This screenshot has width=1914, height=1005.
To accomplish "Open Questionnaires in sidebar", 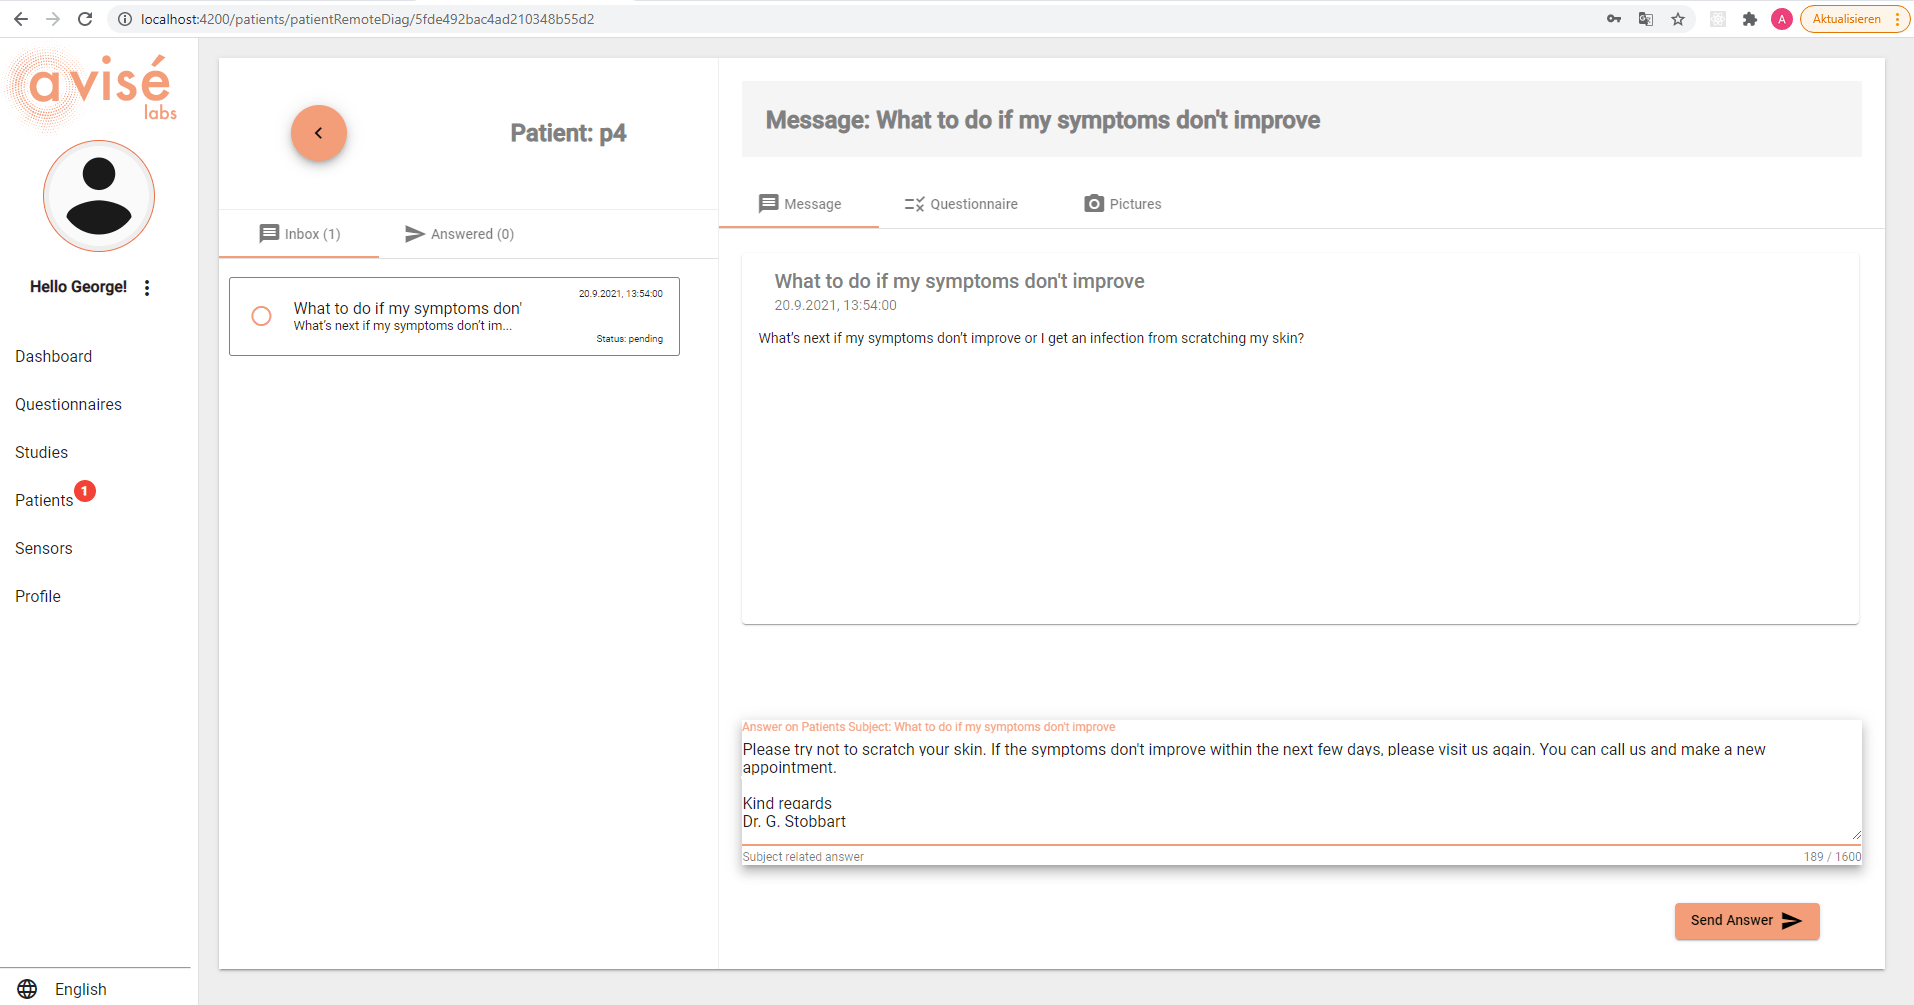I will tap(69, 405).
